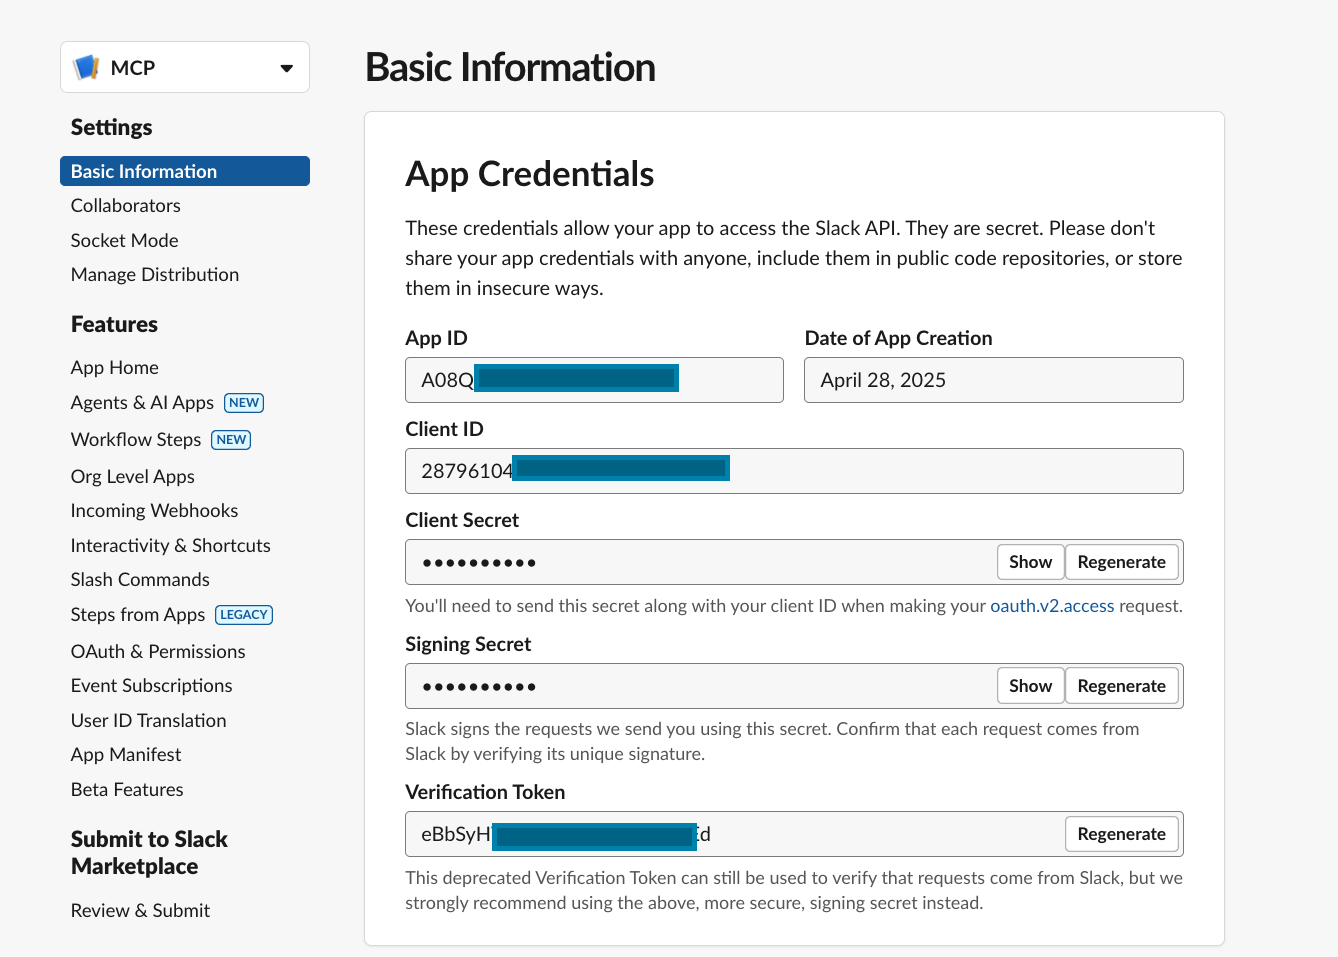This screenshot has width=1338, height=957.
Task: Click the Settings section heading
Action: (x=112, y=127)
